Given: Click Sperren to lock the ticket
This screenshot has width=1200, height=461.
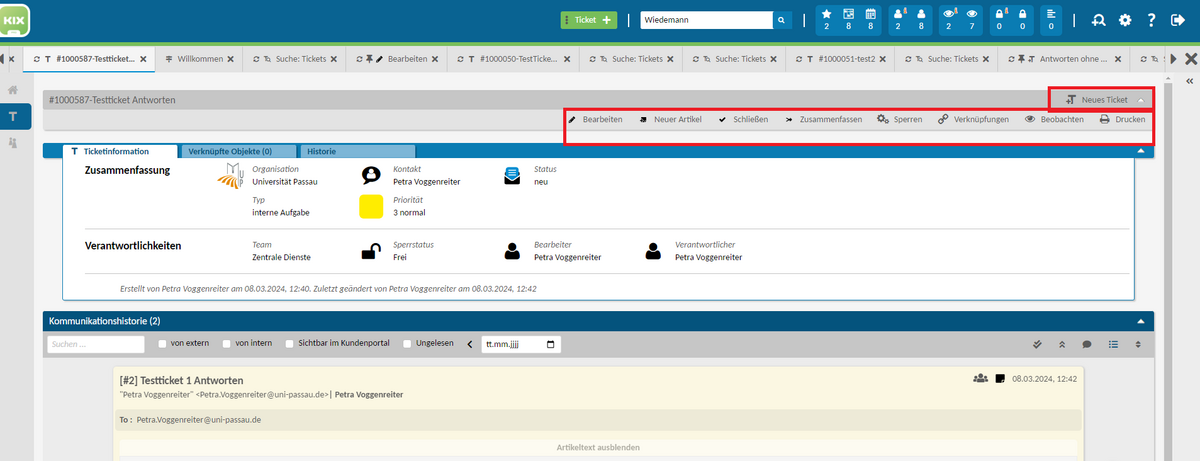Looking at the screenshot, I should click(x=900, y=119).
